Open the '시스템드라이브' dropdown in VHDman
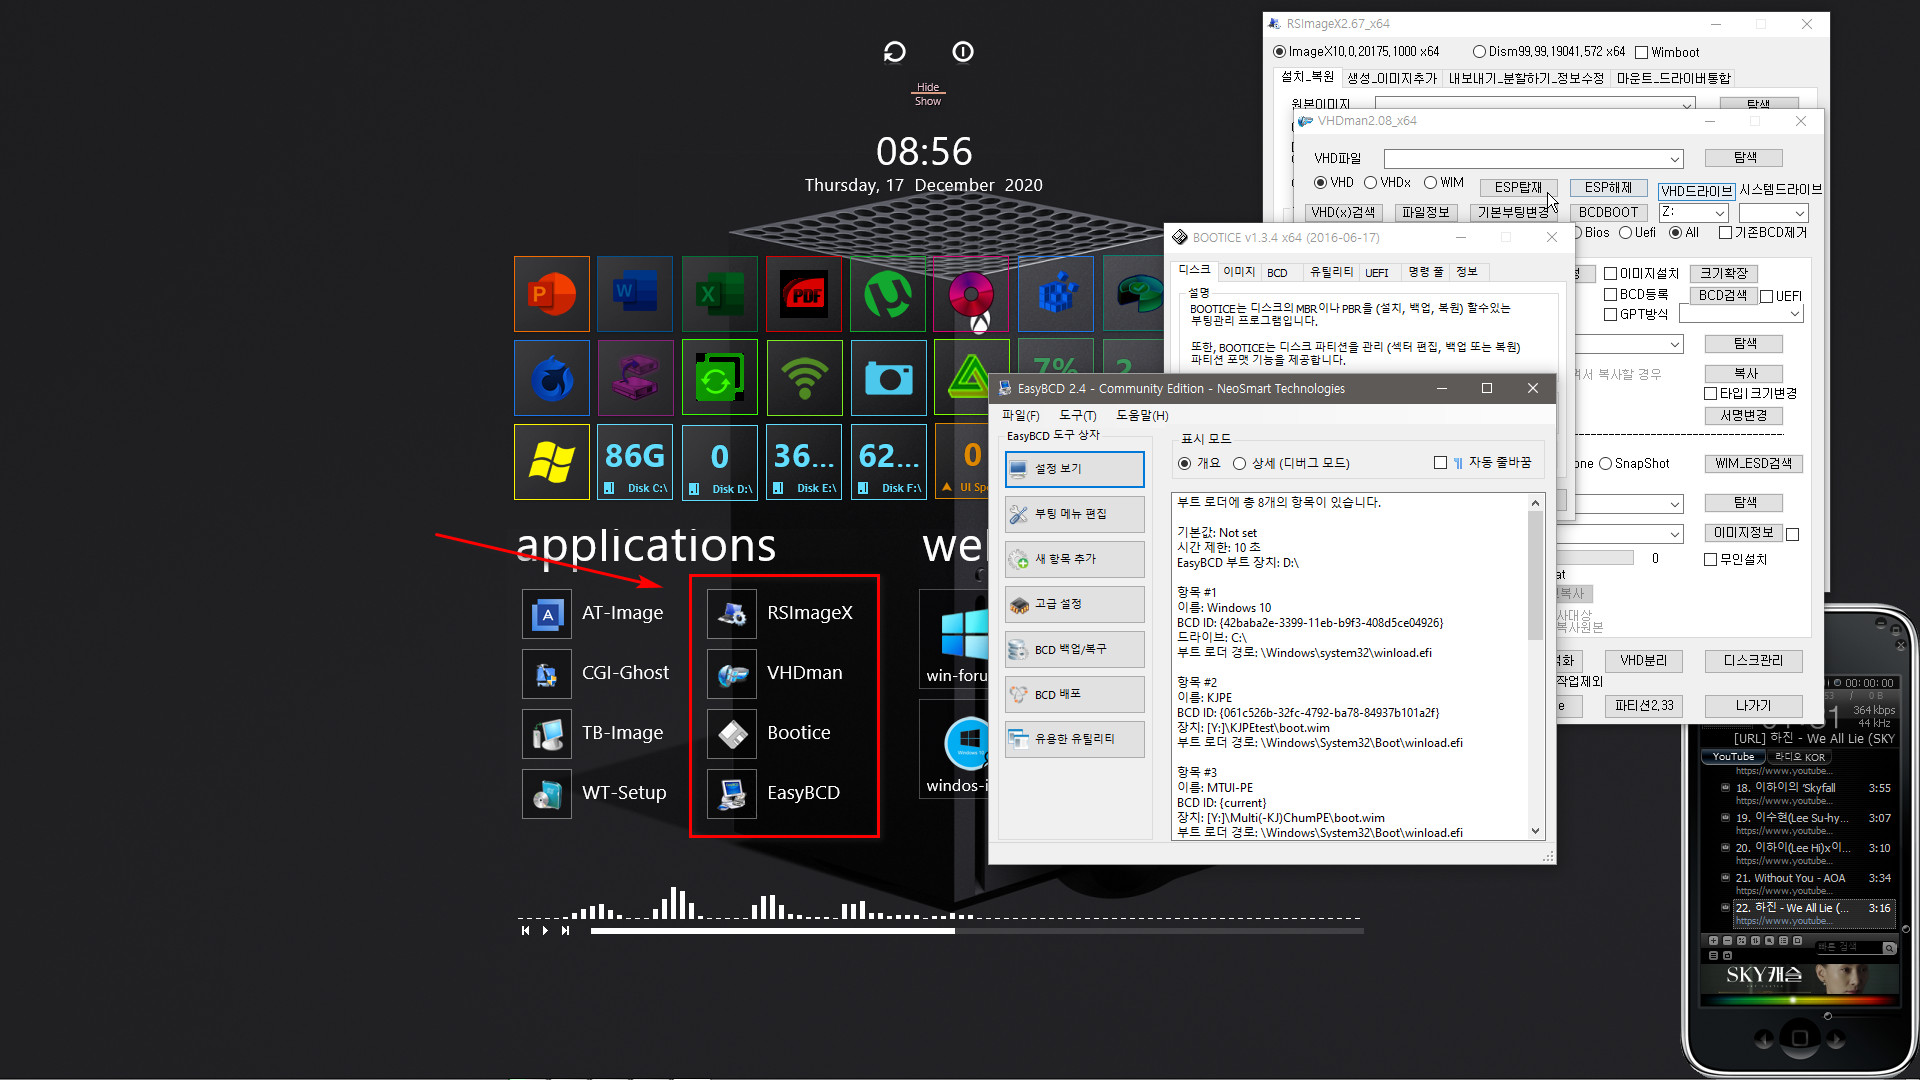The image size is (1920, 1080). 1799,213
